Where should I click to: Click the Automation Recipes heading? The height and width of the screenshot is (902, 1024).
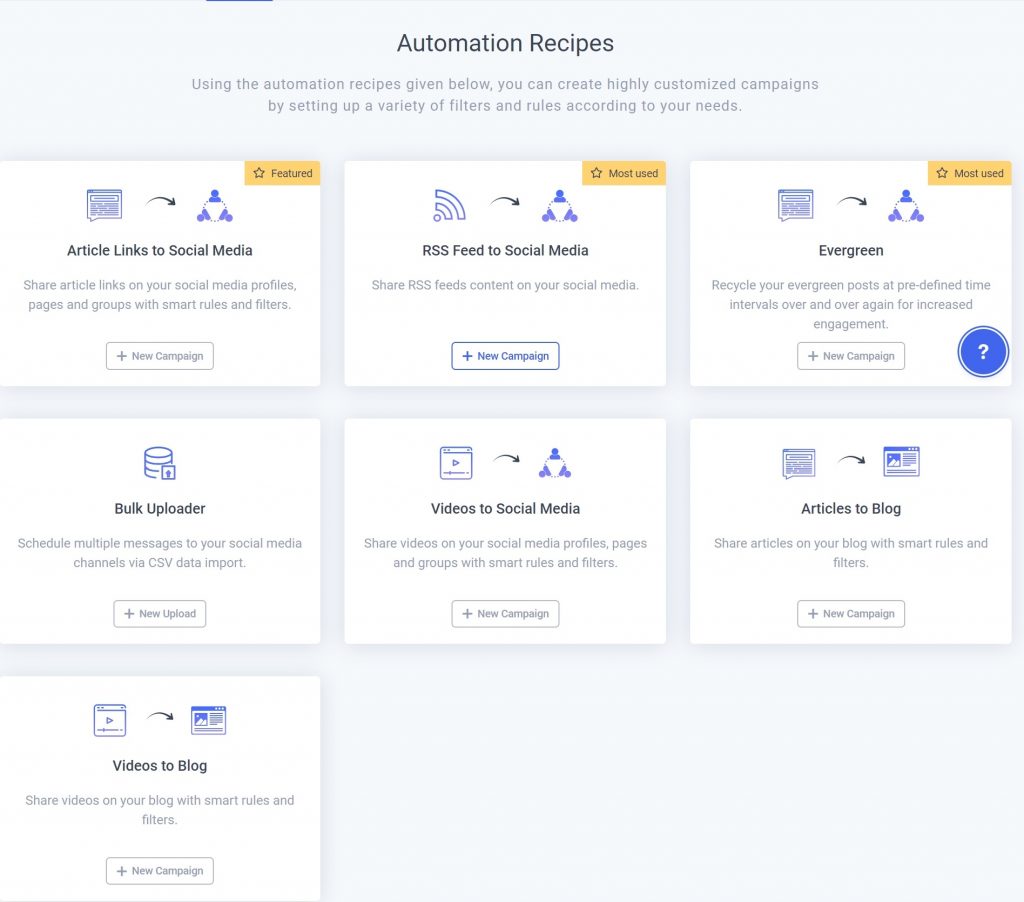[505, 43]
